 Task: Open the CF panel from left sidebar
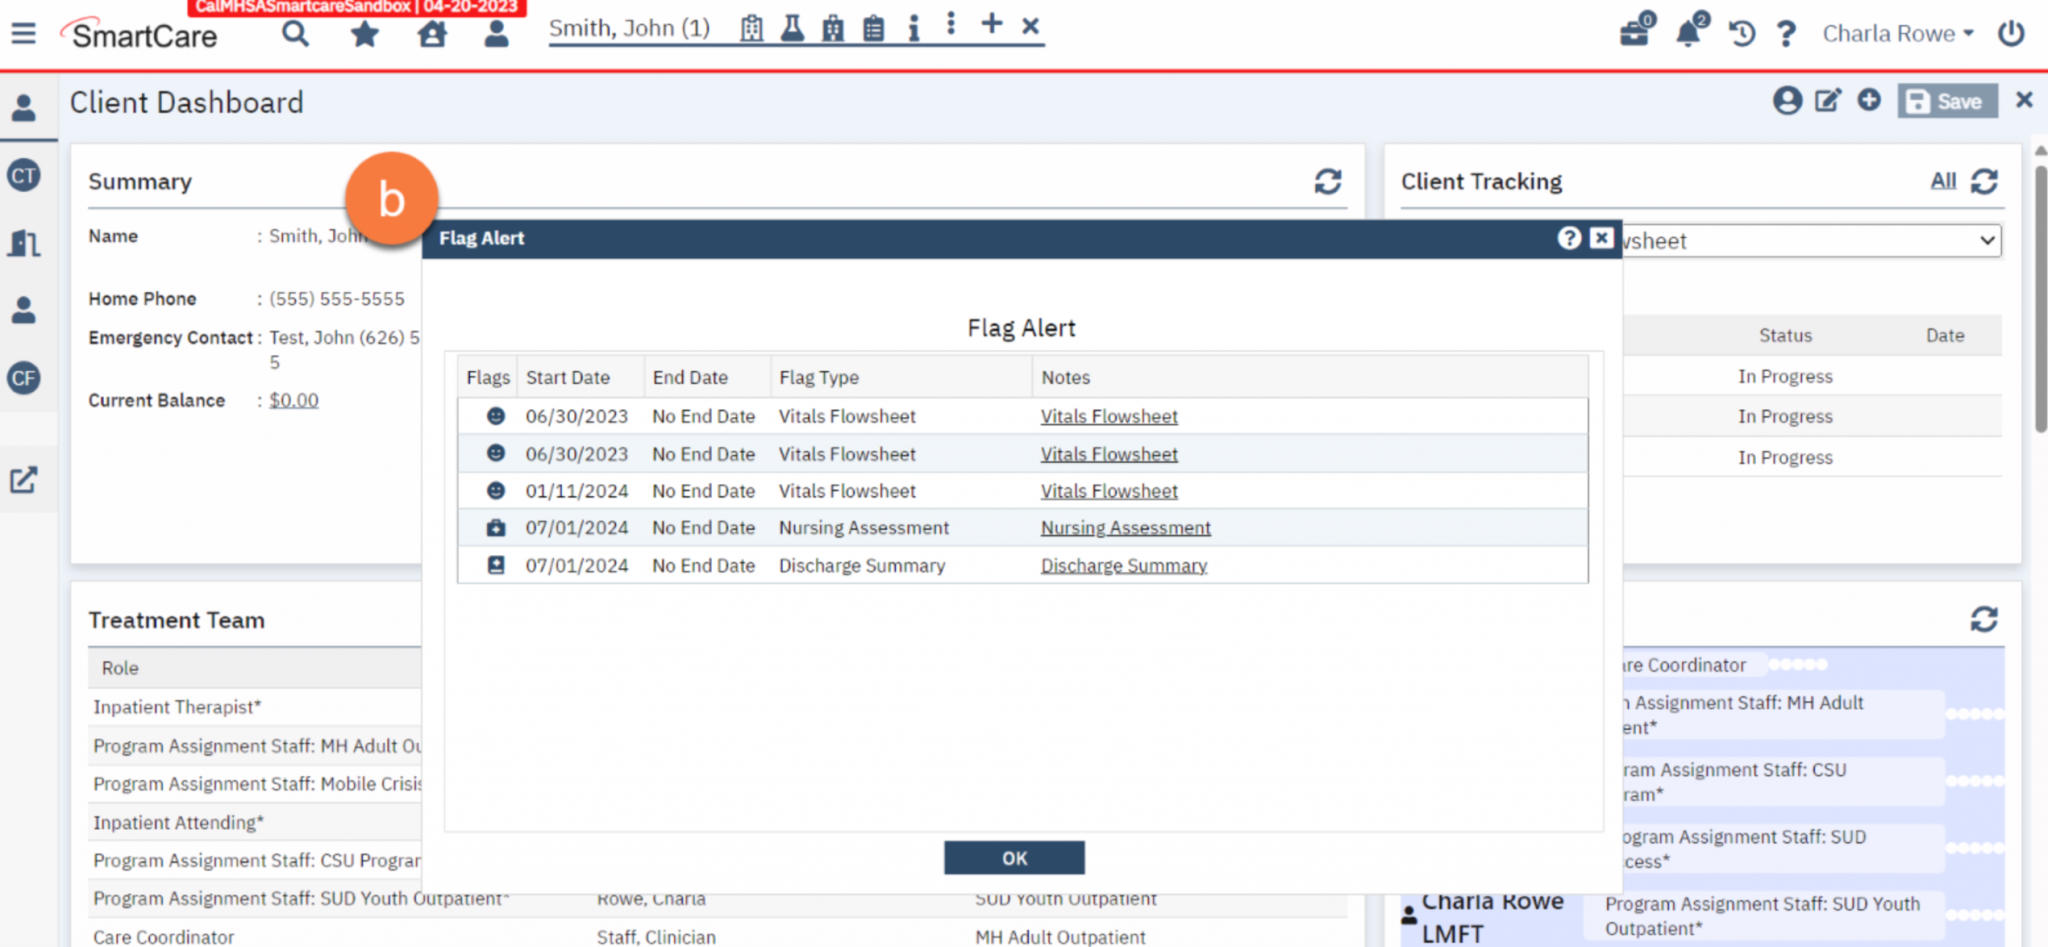point(24,378)
